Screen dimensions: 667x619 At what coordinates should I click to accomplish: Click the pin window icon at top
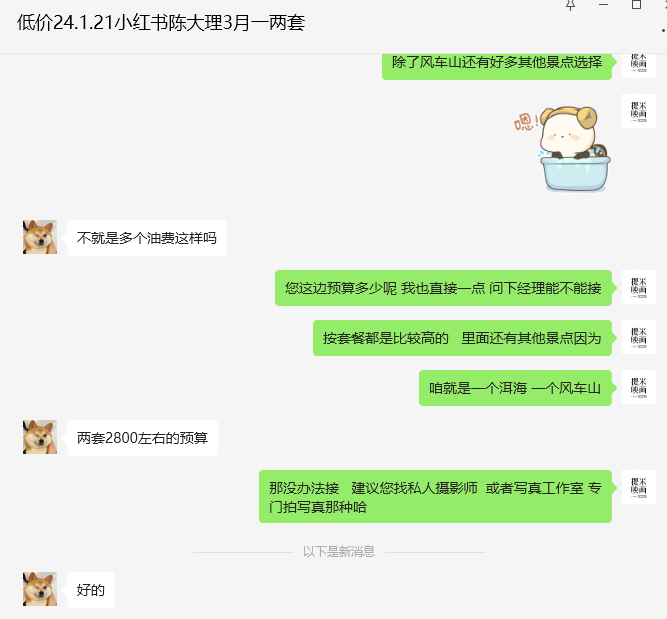tap(570, 5)
